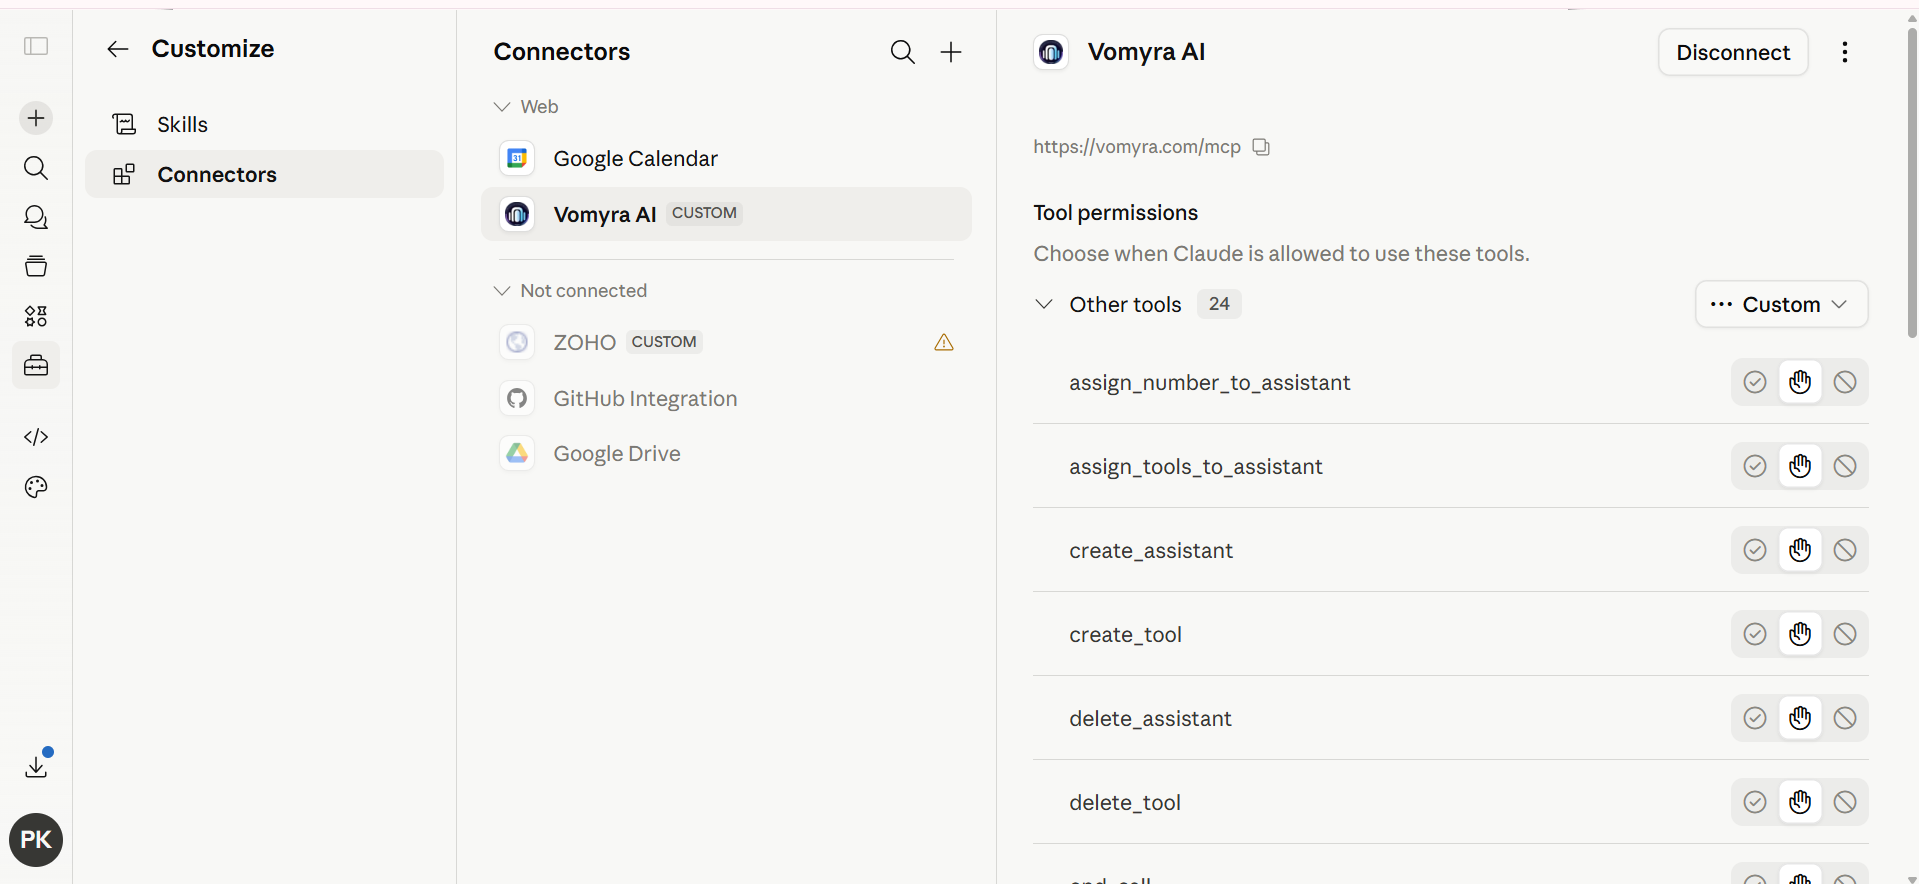This screenshot has width=1919, height=884.
Task: Search connectors with the magnifier icon
Action: coord(903,52)
